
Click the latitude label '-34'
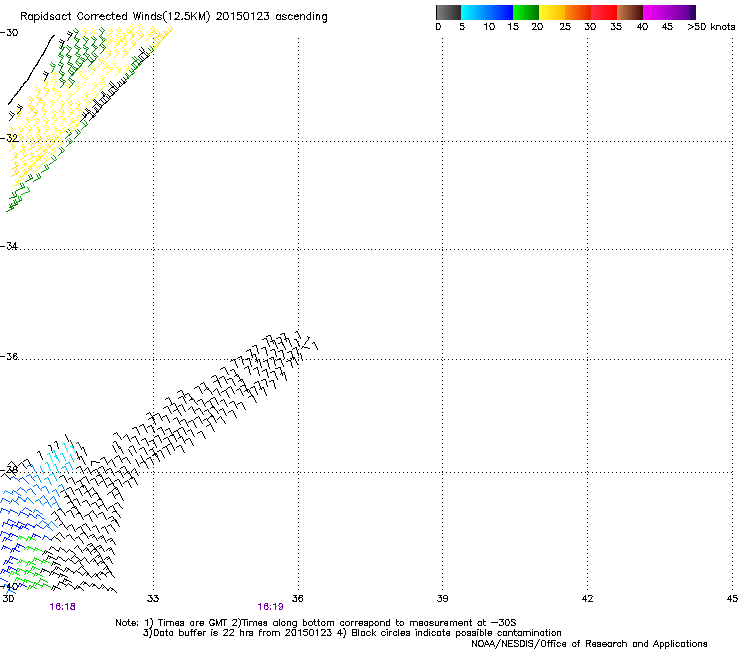click(9, 246)
